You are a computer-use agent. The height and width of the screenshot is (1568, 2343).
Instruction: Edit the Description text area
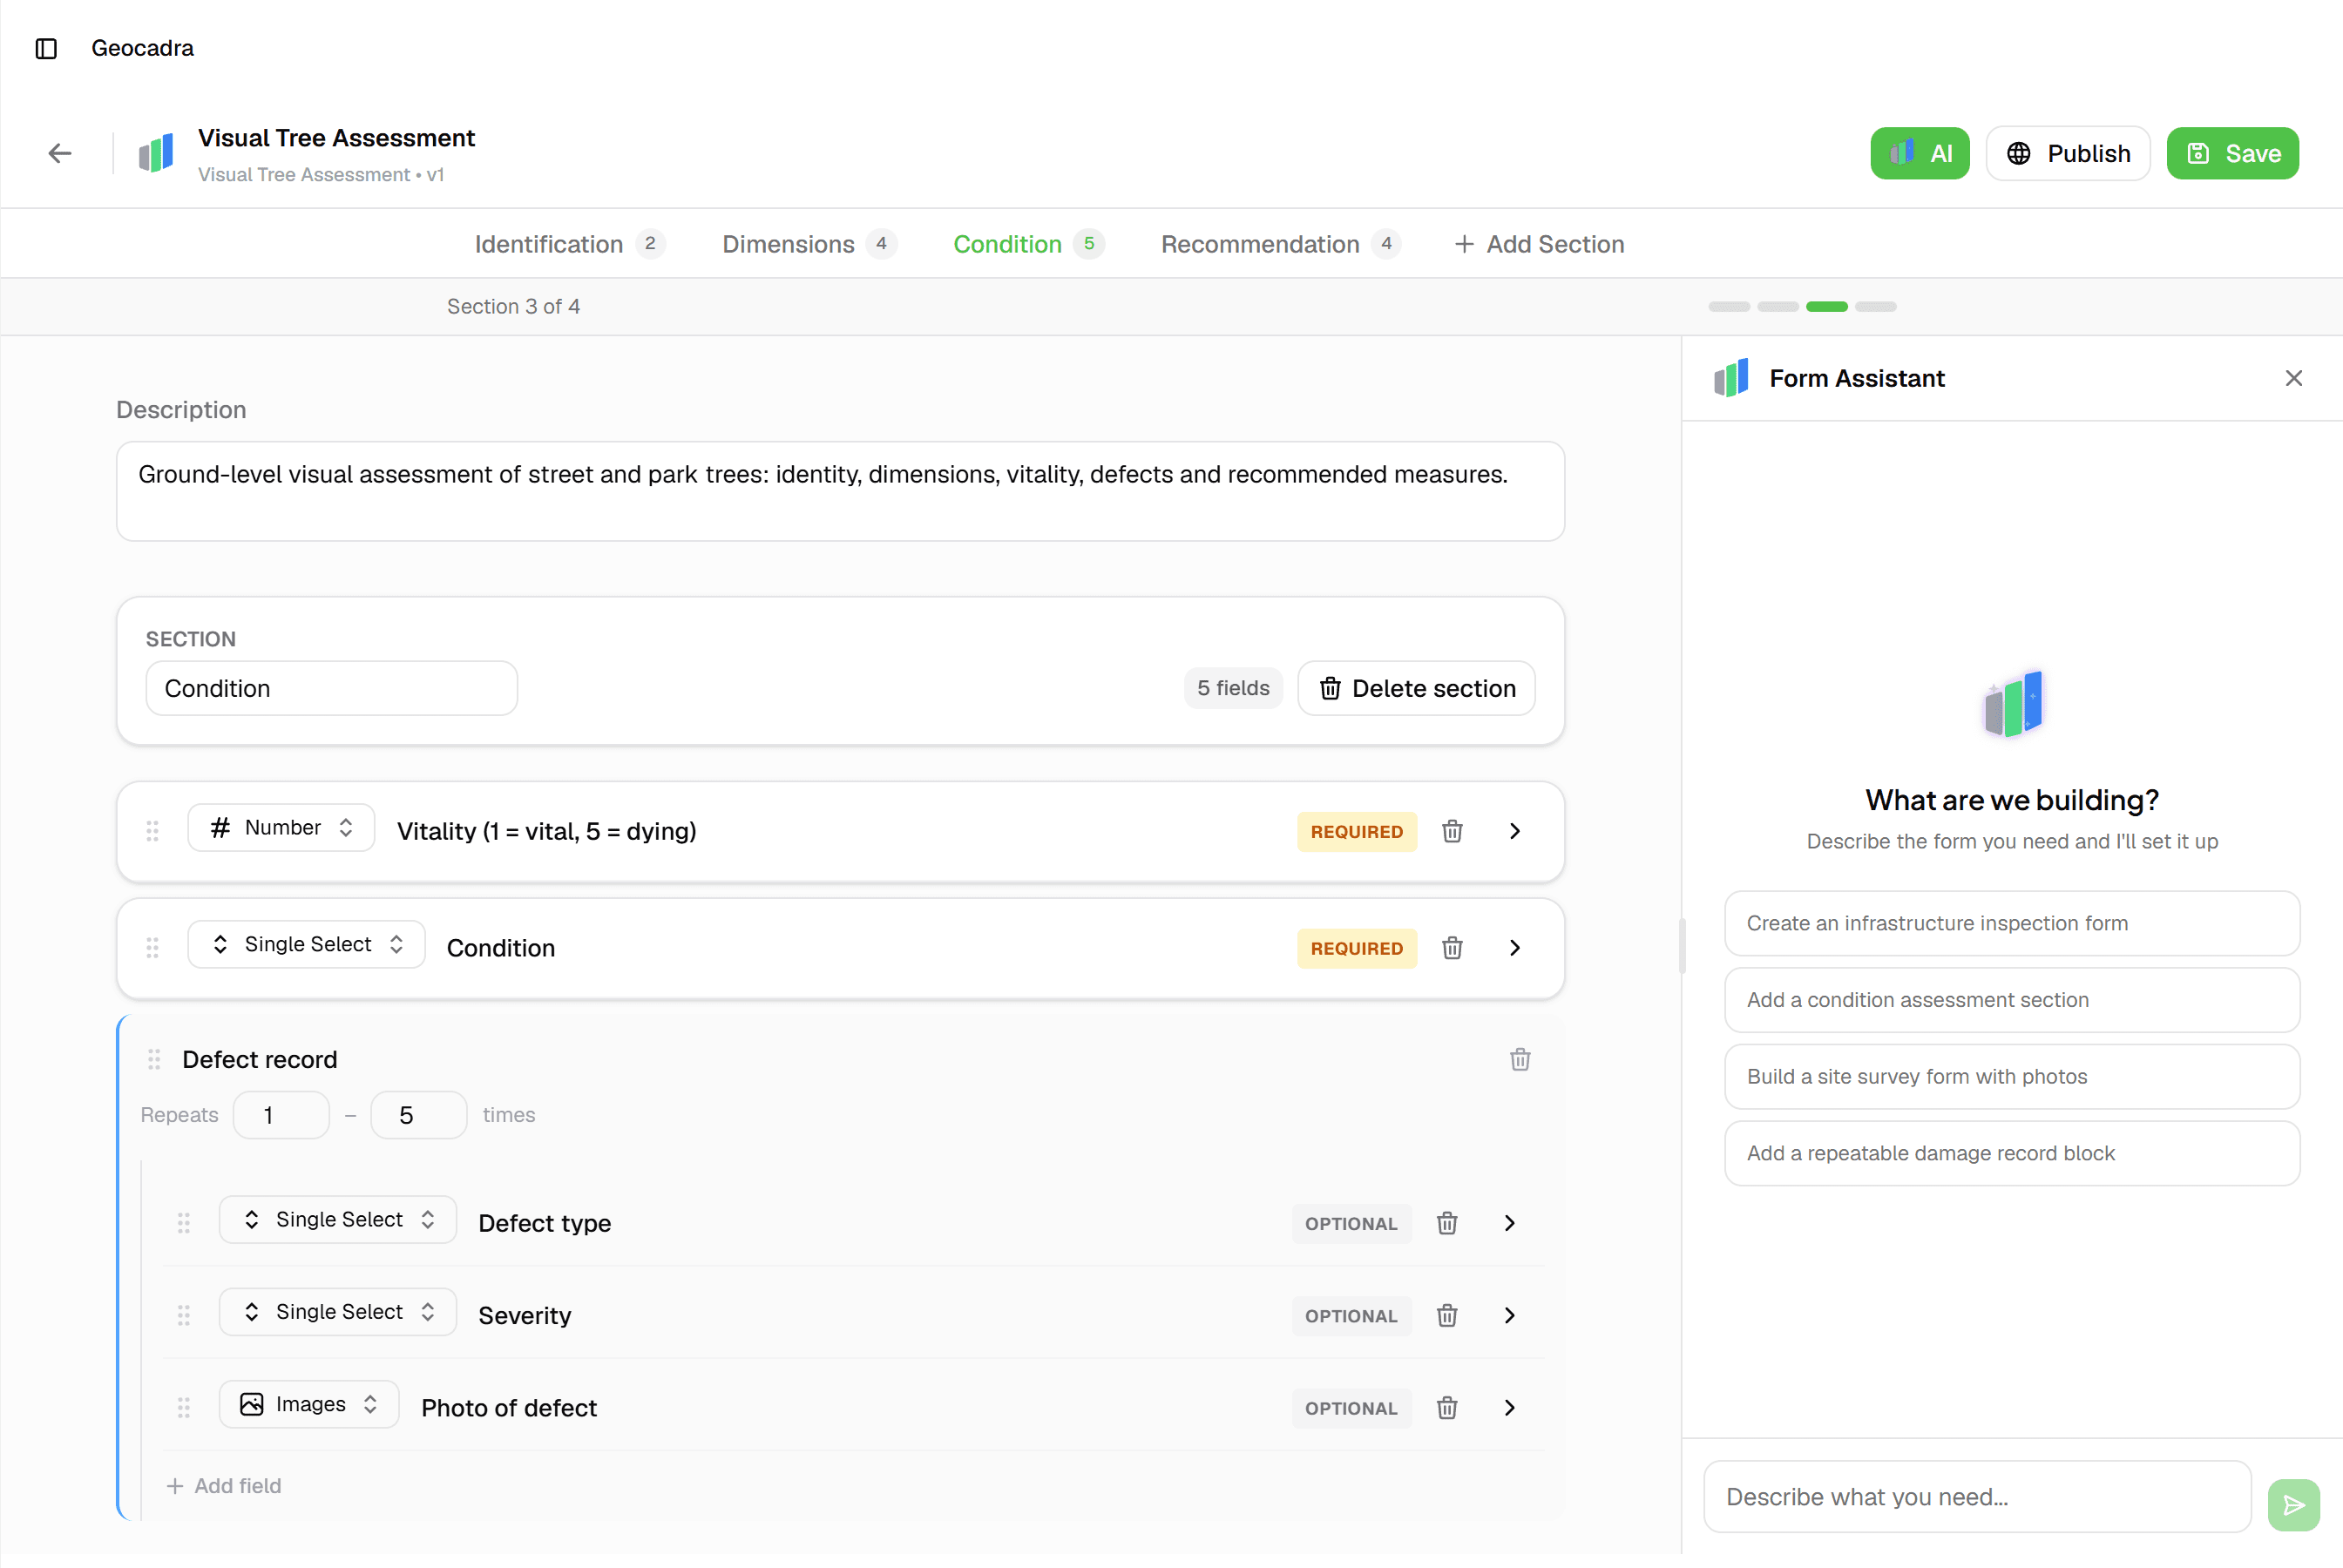[840, 491]
